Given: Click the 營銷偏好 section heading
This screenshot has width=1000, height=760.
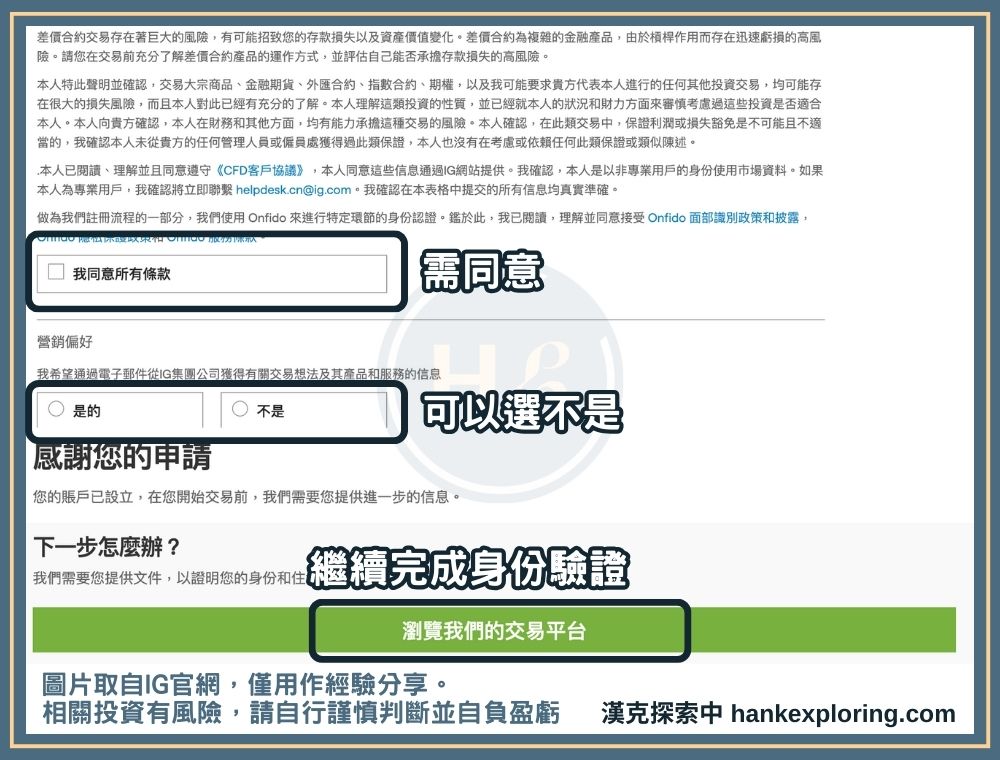Looking at the screenshot, I should pos(65,342).
